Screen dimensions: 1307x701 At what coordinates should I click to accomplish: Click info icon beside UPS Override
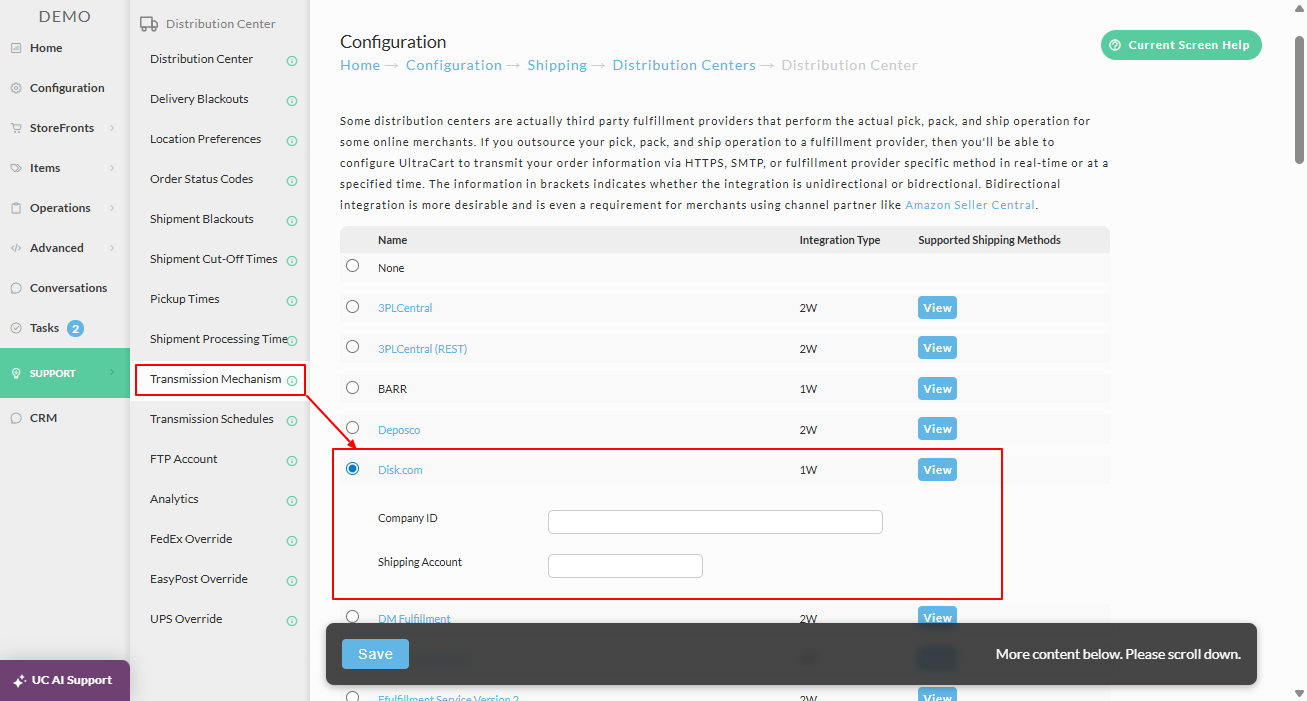tap(292, 621)
